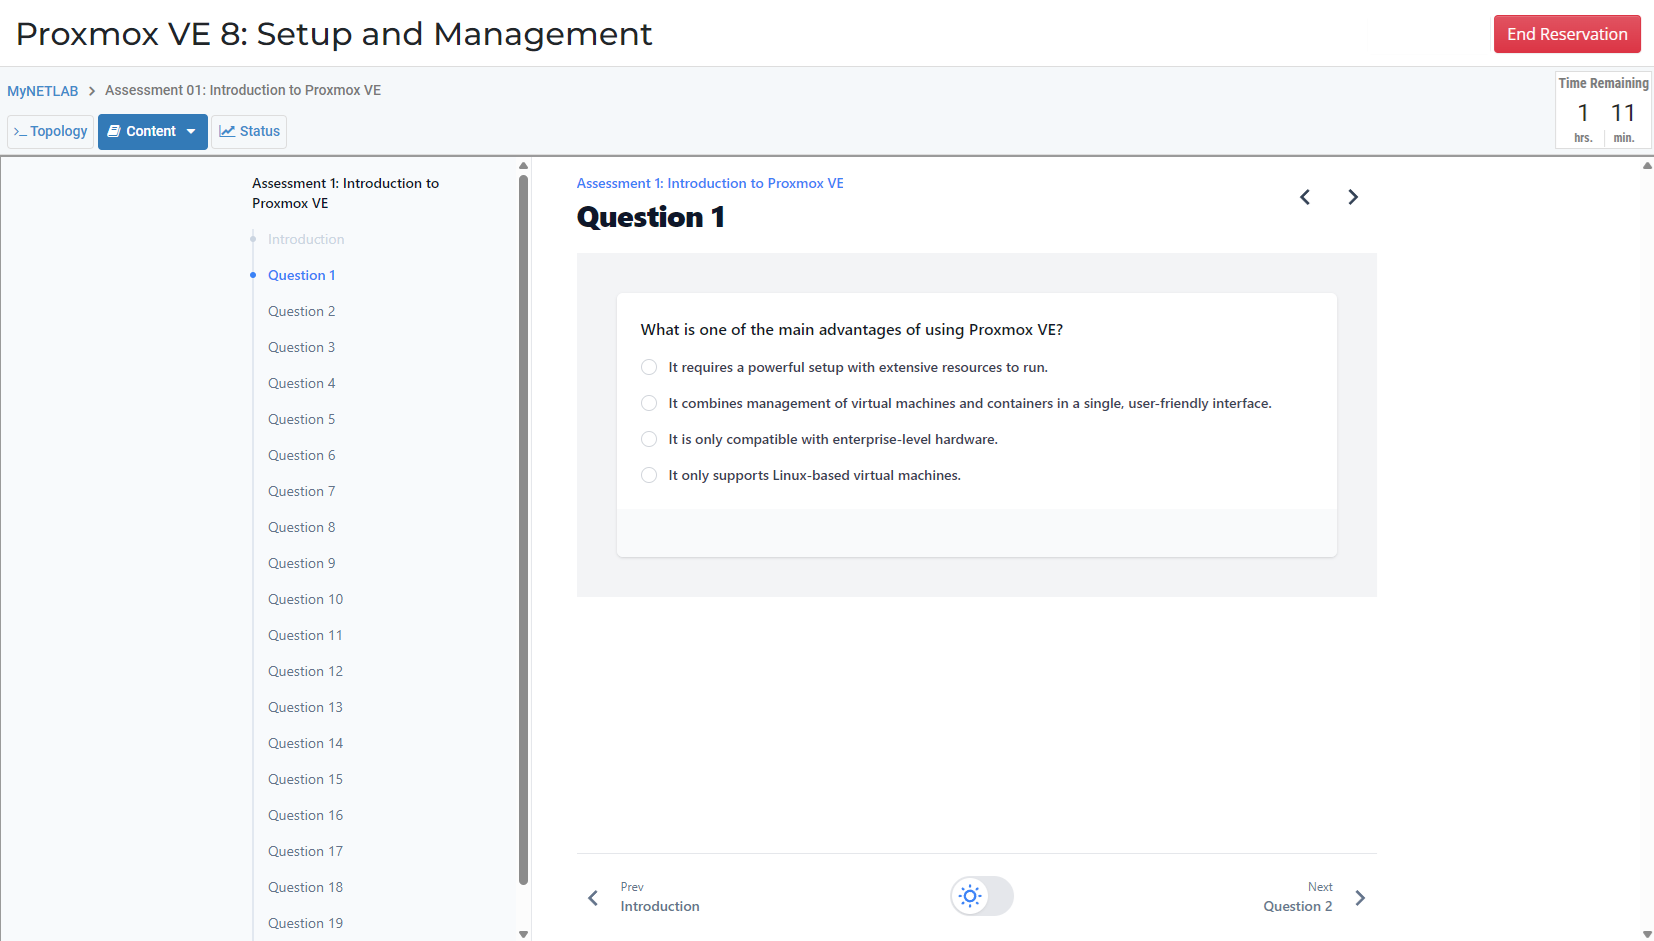The height and width of the screenshot is (941, 1654).
Task: Expand the Content dropdown caret
Action: tap(191, 131)
